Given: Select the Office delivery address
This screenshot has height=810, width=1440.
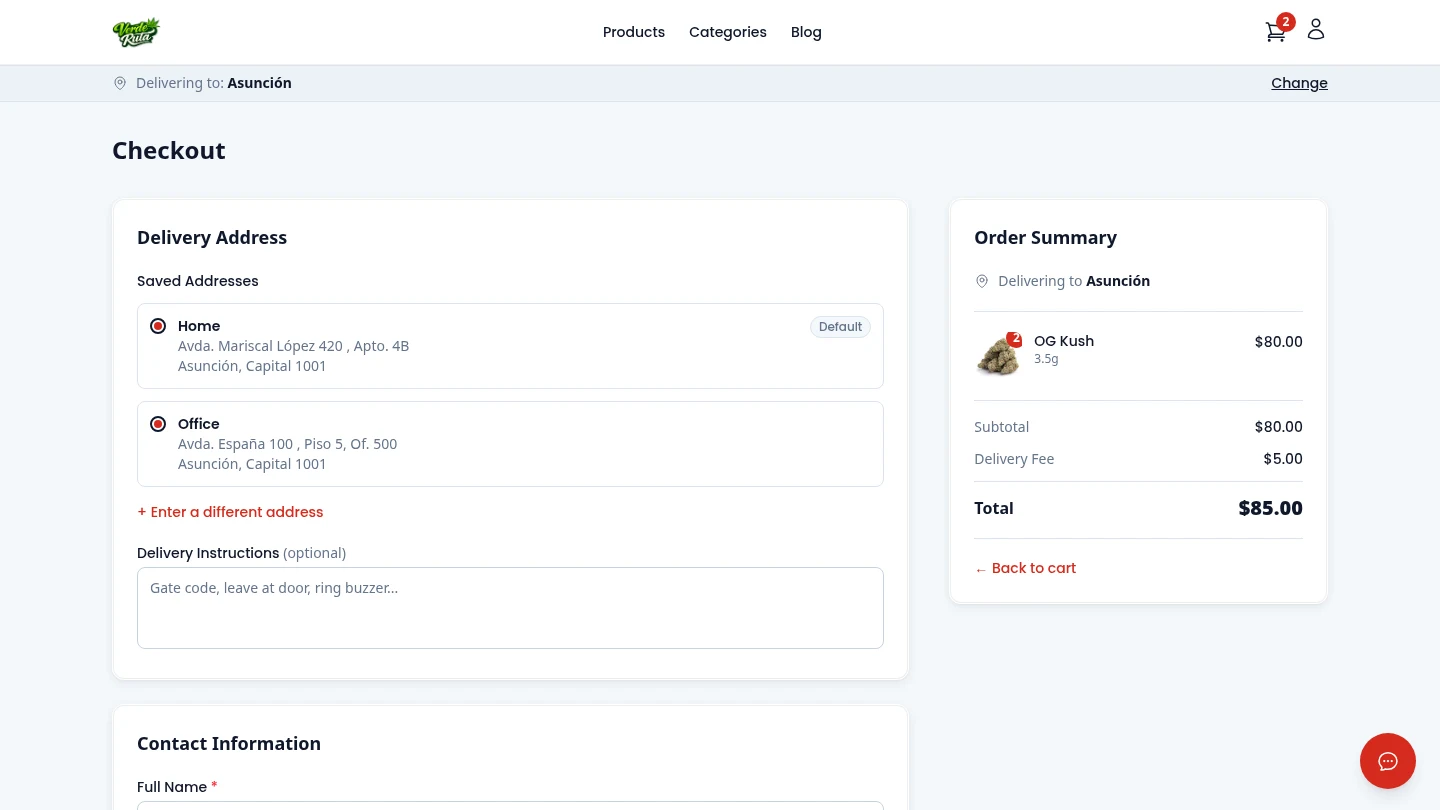Looking at the screenshot, I should (x=158, y=424).
